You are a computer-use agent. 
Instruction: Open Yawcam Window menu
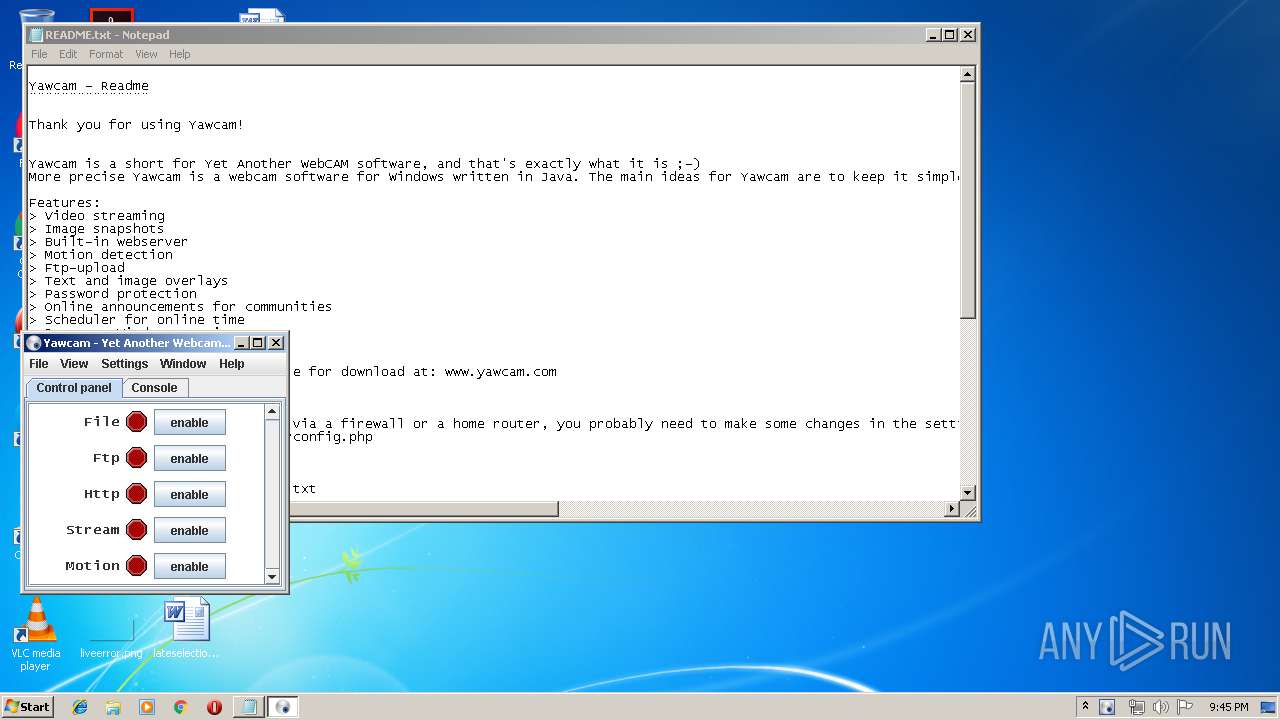pos(183,364)
